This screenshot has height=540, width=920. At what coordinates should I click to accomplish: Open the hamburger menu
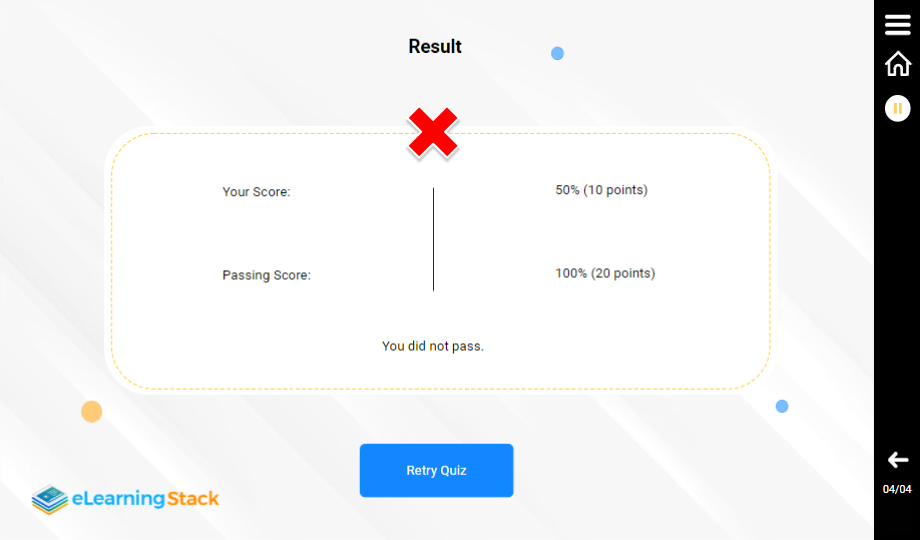click(897, 26)
